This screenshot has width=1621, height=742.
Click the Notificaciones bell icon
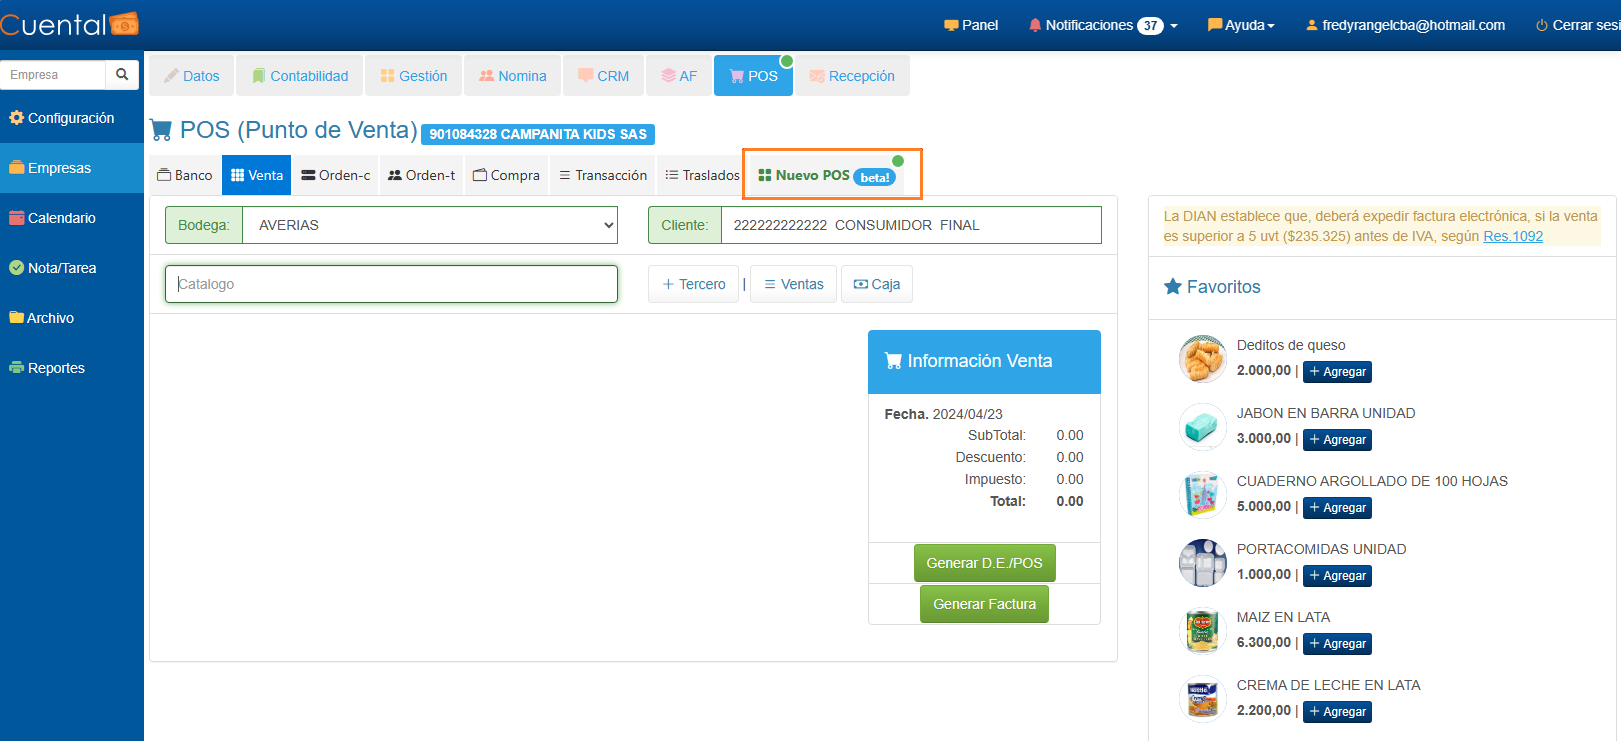(1035, 25)
